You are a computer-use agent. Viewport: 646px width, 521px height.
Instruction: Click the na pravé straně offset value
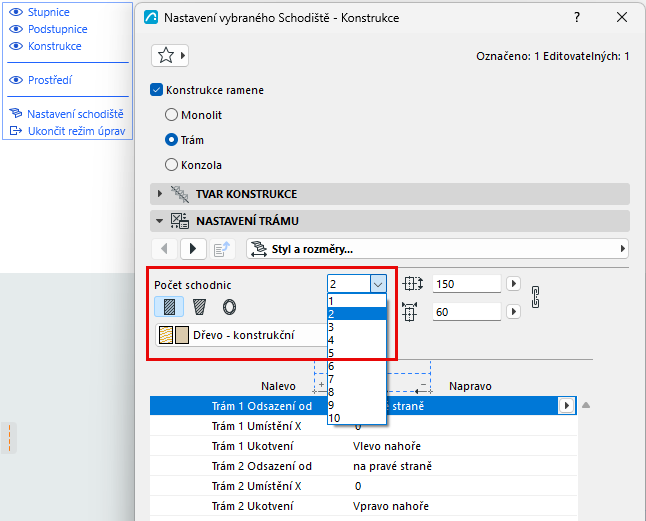[392, 466]
